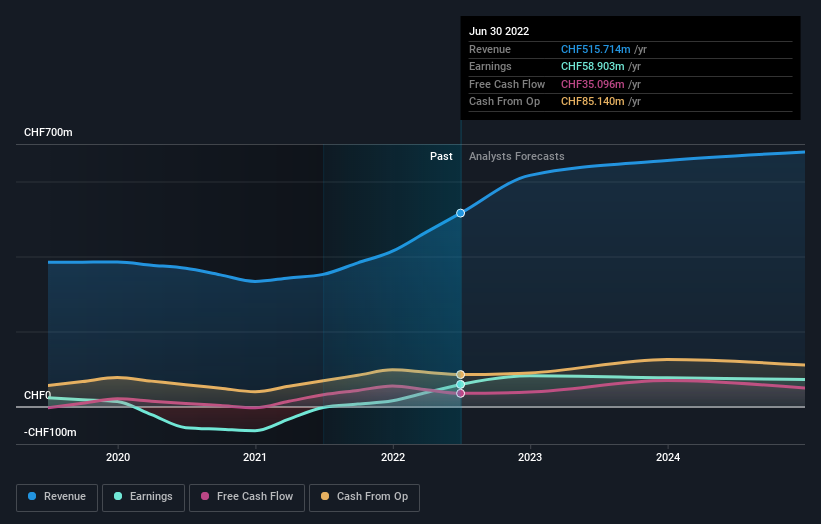821x524 pixels.
Task: Click the 'Jun 30 2022' tooltip date
Action: coord(499,31)
